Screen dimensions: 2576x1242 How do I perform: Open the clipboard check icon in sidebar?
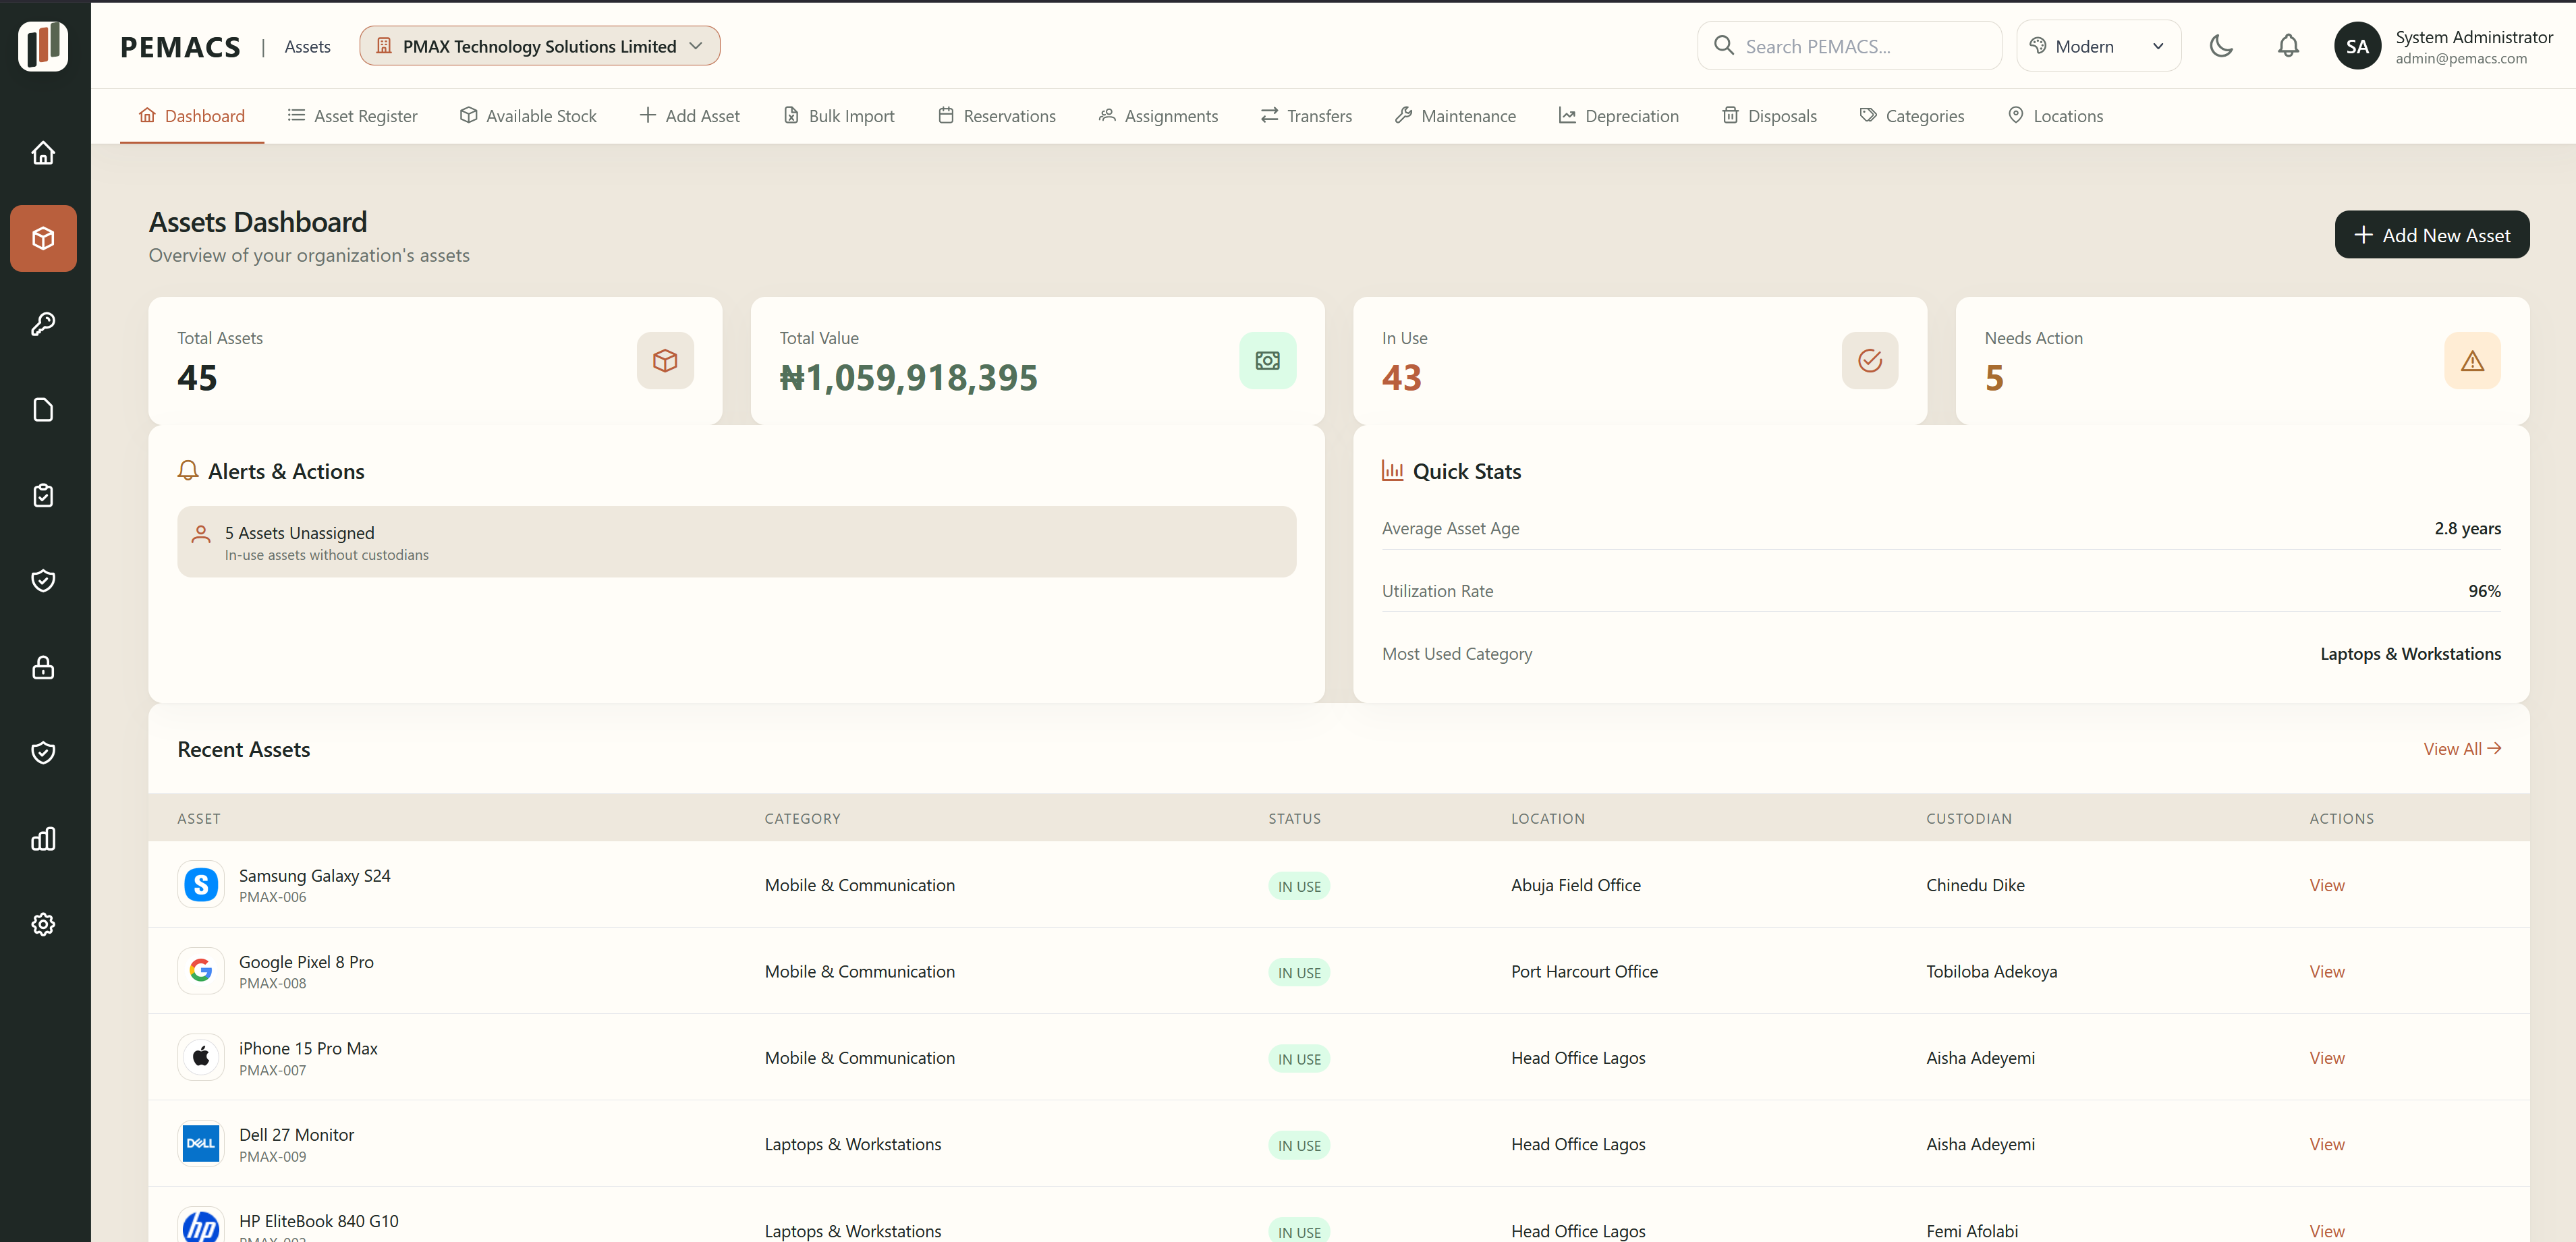coord(43,495)
